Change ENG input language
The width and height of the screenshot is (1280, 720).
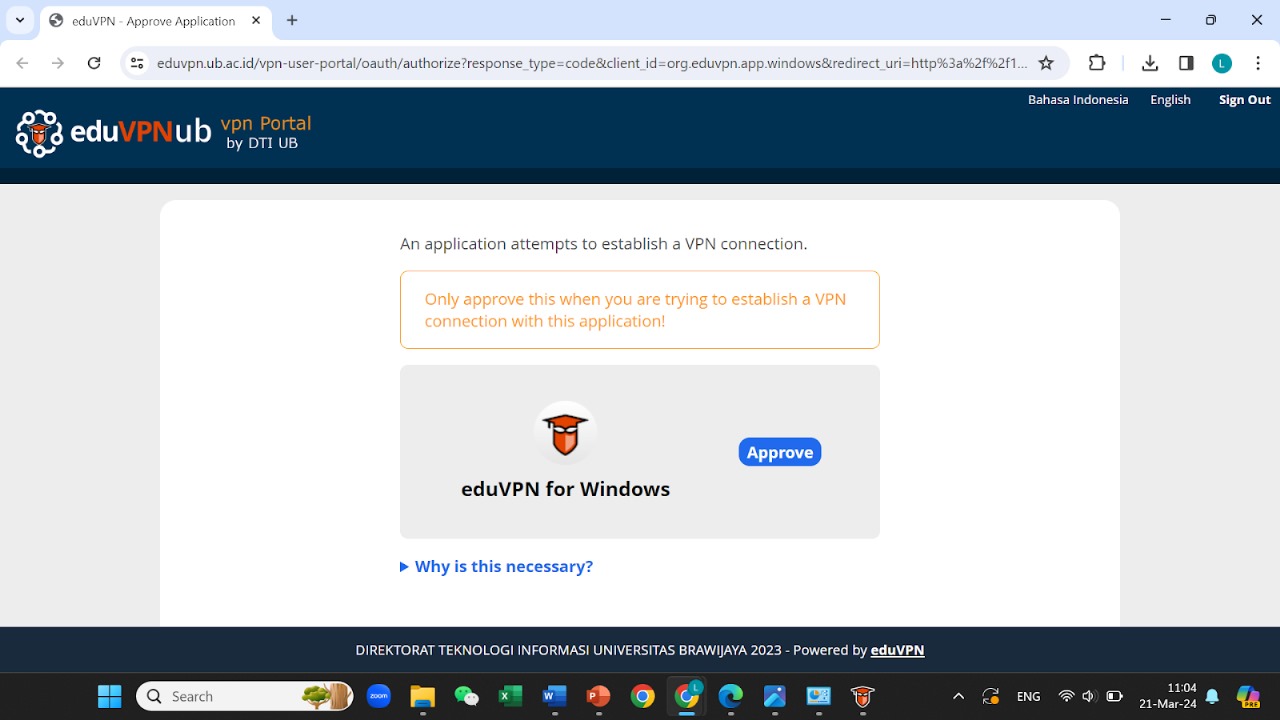[x=1028, y=696]
